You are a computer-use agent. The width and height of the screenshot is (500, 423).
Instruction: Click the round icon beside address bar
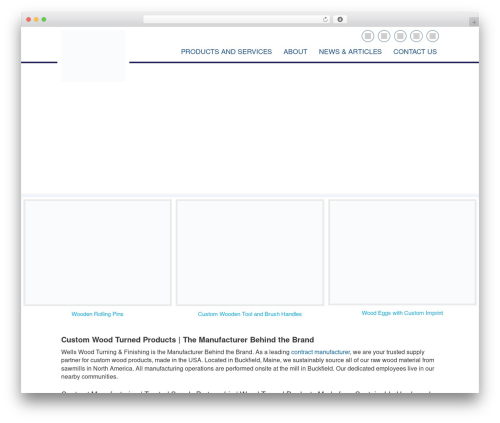click(x=340, y=19)
